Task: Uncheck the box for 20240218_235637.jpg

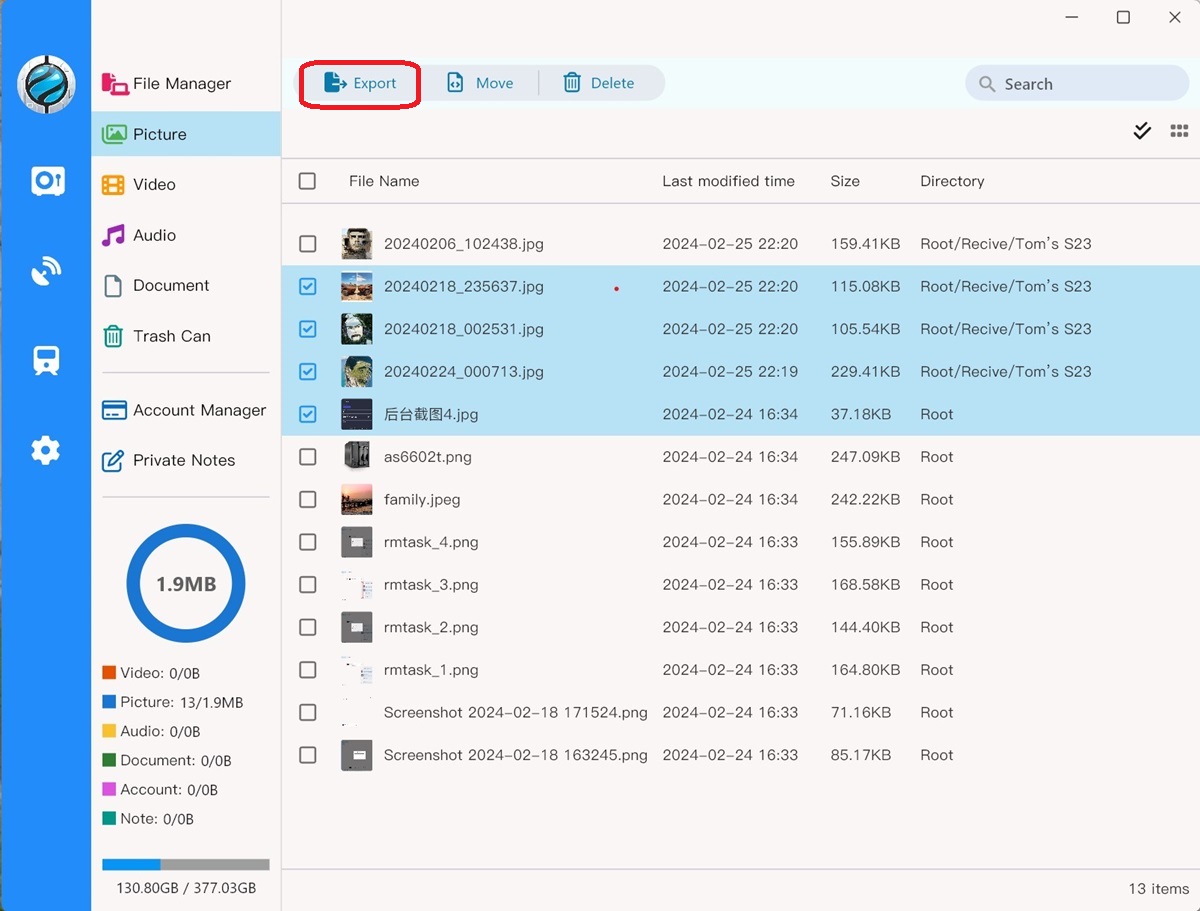Action: point(307,287)
